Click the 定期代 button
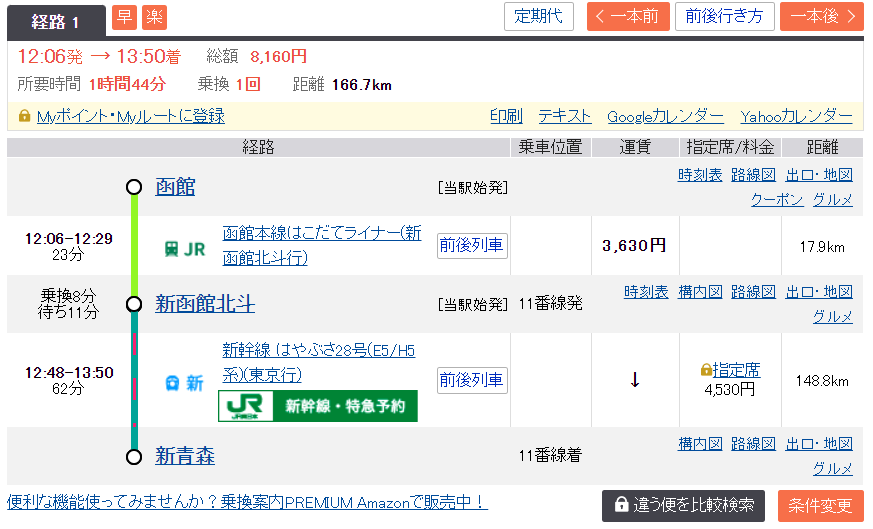Viewport: 873px width, 529px height. [538, 16]
